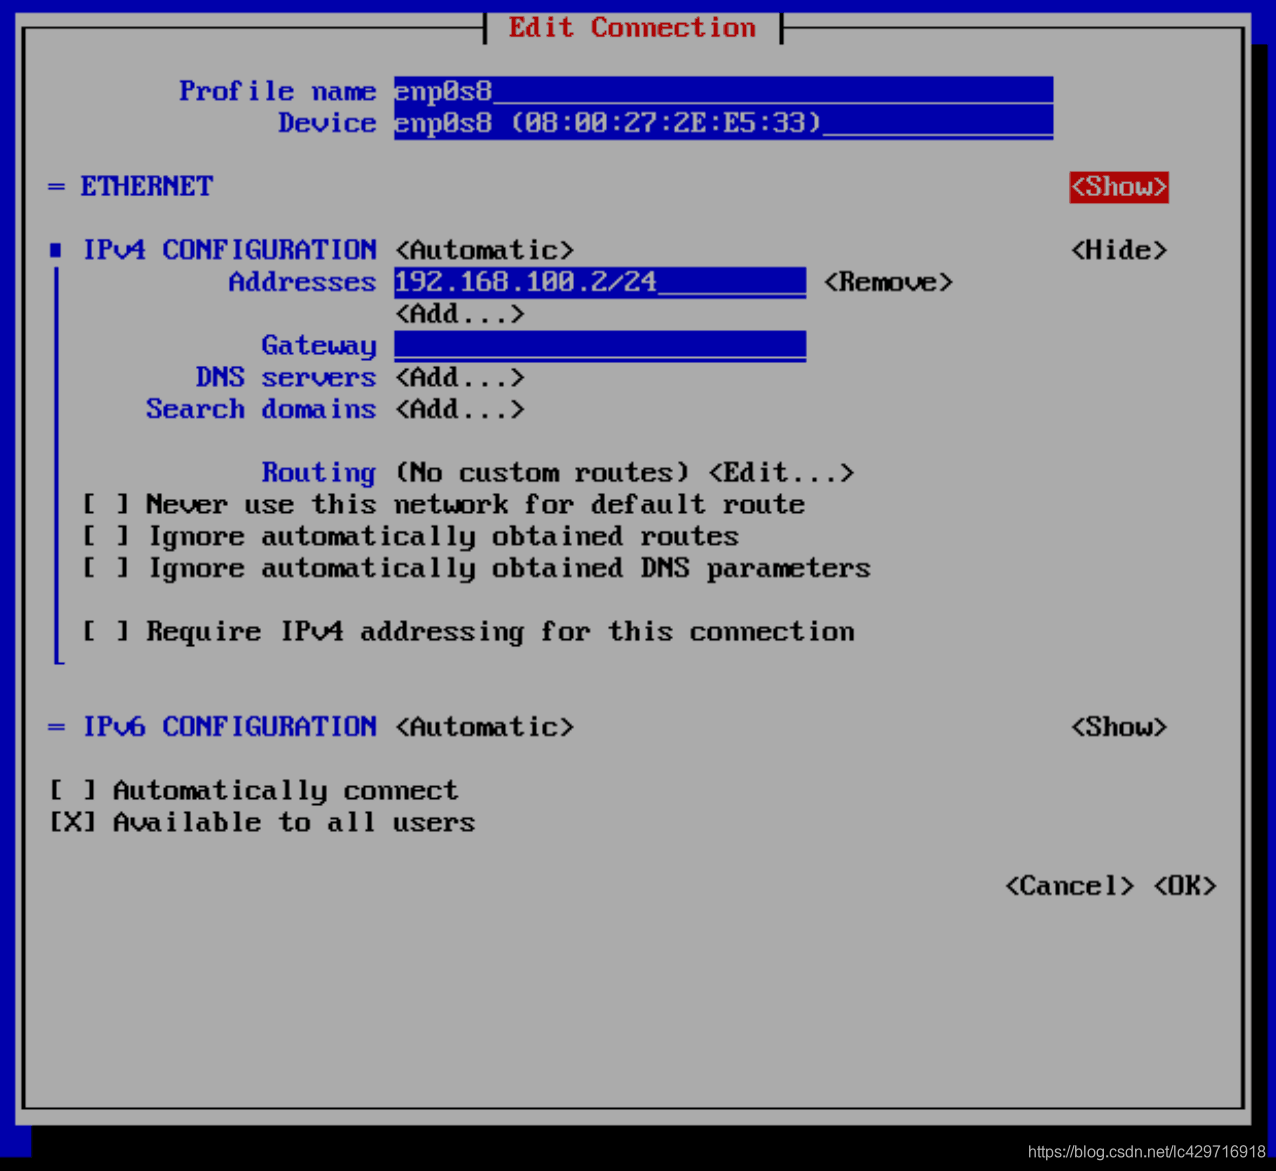The width and height of the screenshot is (1276, 1171).
Task: Click the Profile name field
Action: tap(723, 91)
